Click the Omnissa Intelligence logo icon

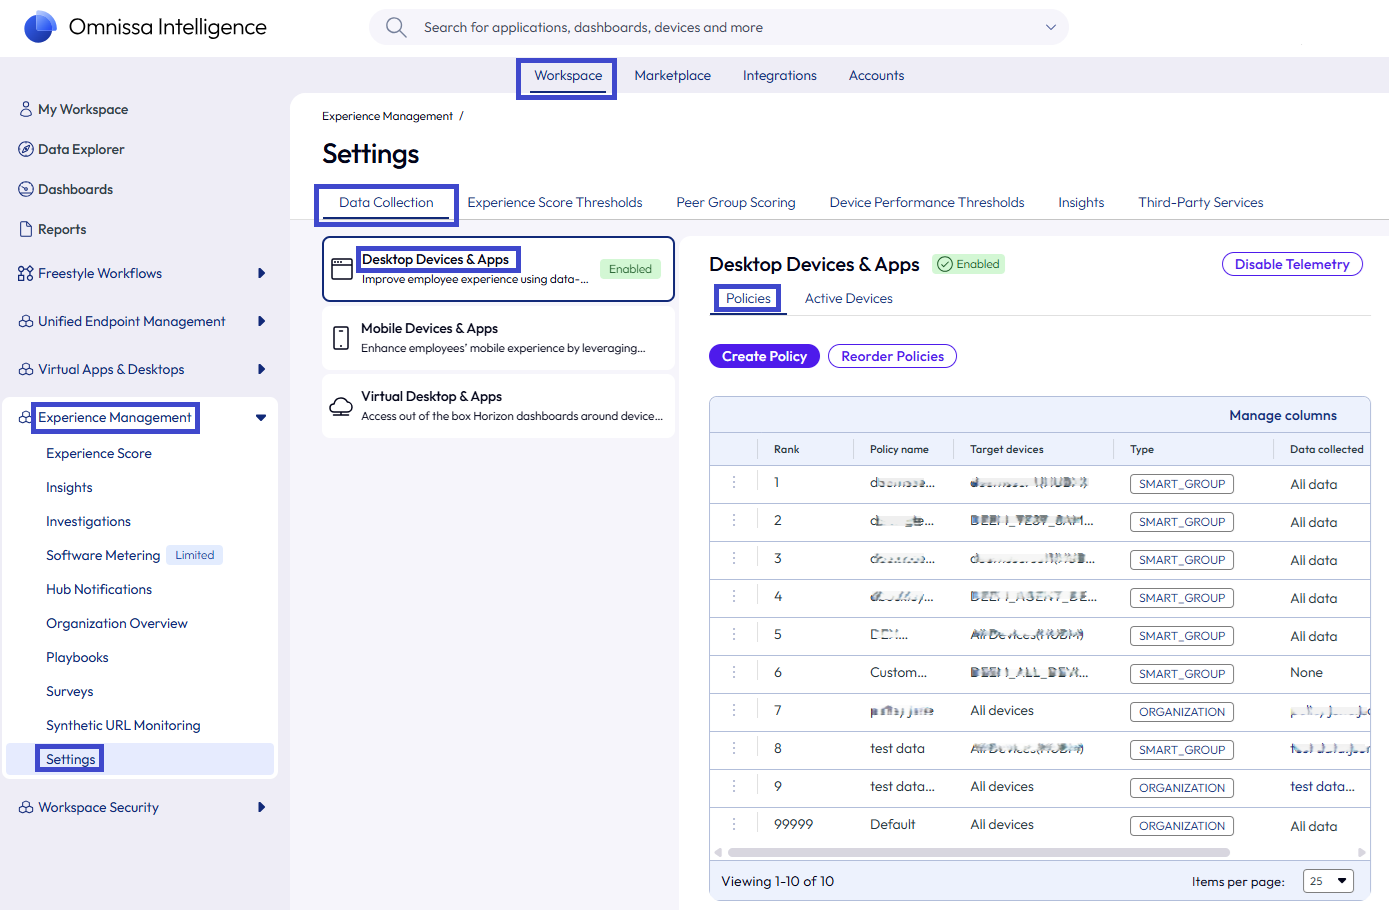click(x=40, y=27)
